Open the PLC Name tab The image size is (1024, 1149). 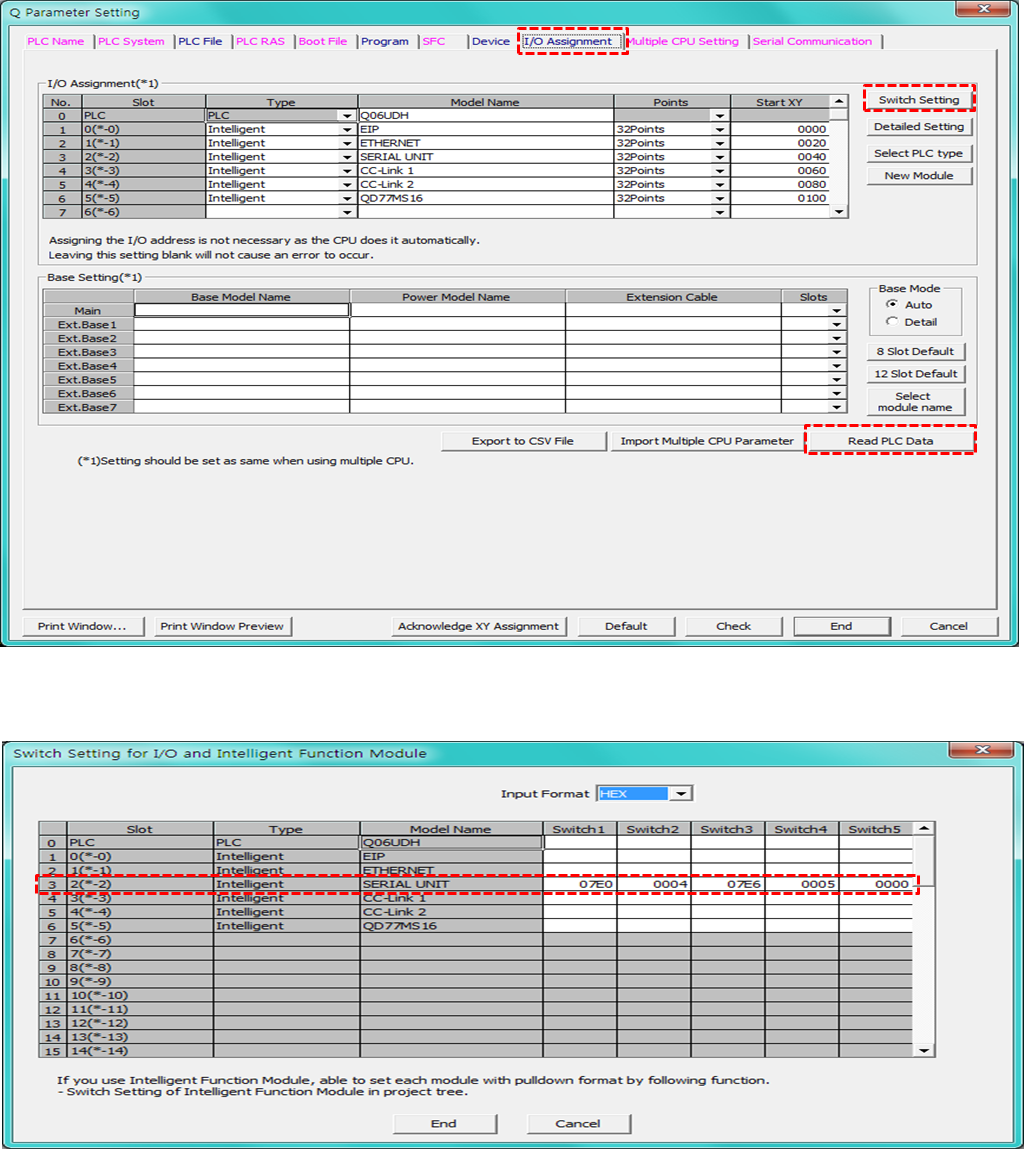click(56, 42)
